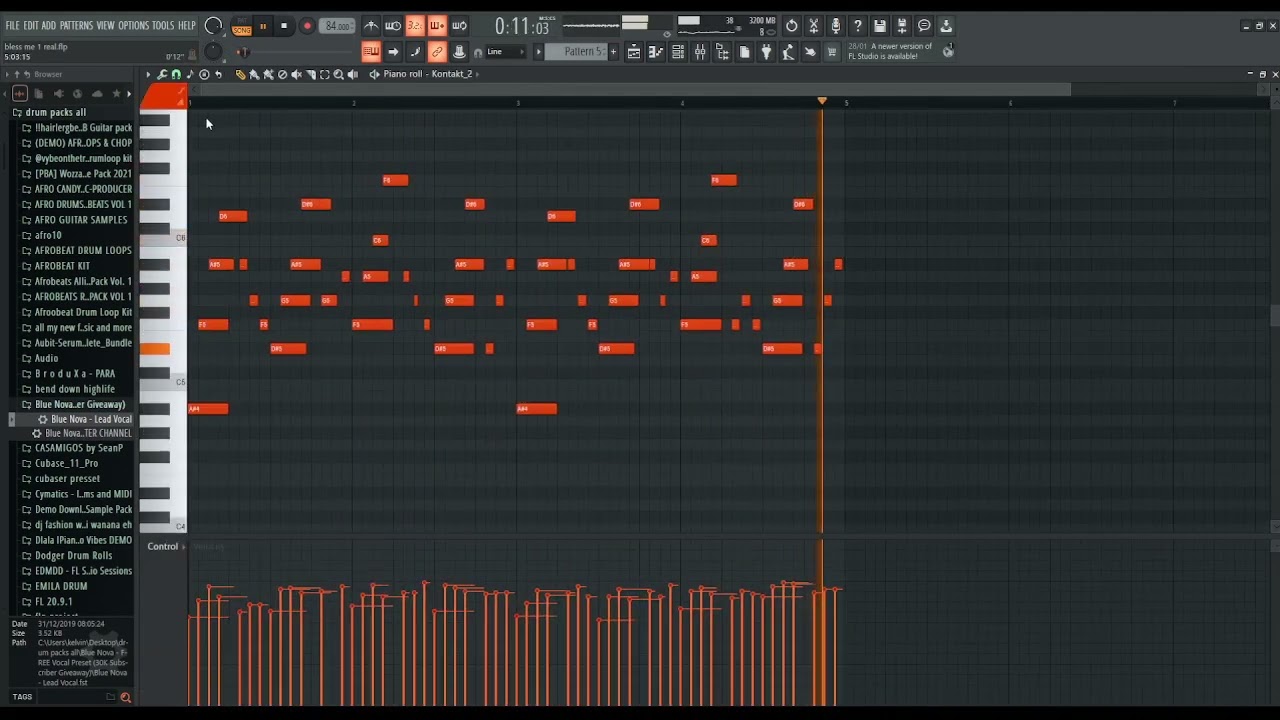The height and width of the screenshot is (720, 1280).
Task: Toggle the piano roll snap magnet
Action: point(176,74)
